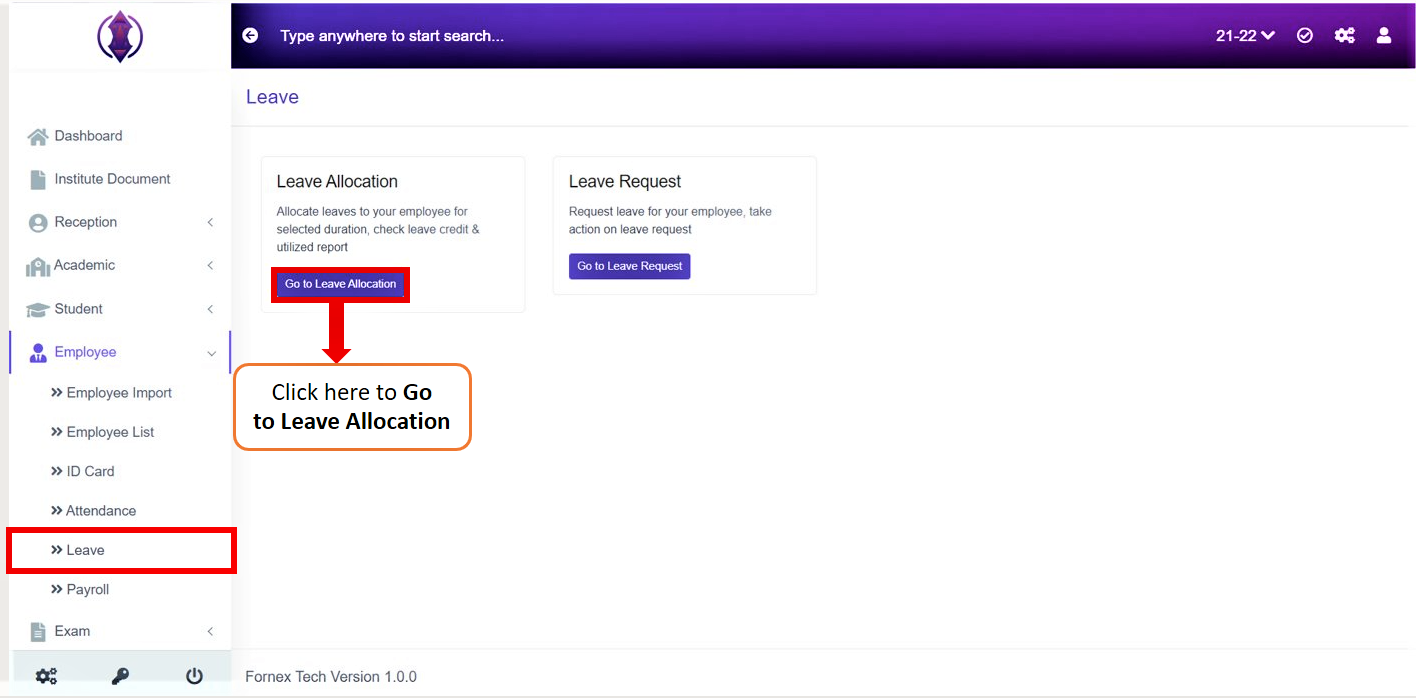Click the Dashboard home icon

[37, 137]
